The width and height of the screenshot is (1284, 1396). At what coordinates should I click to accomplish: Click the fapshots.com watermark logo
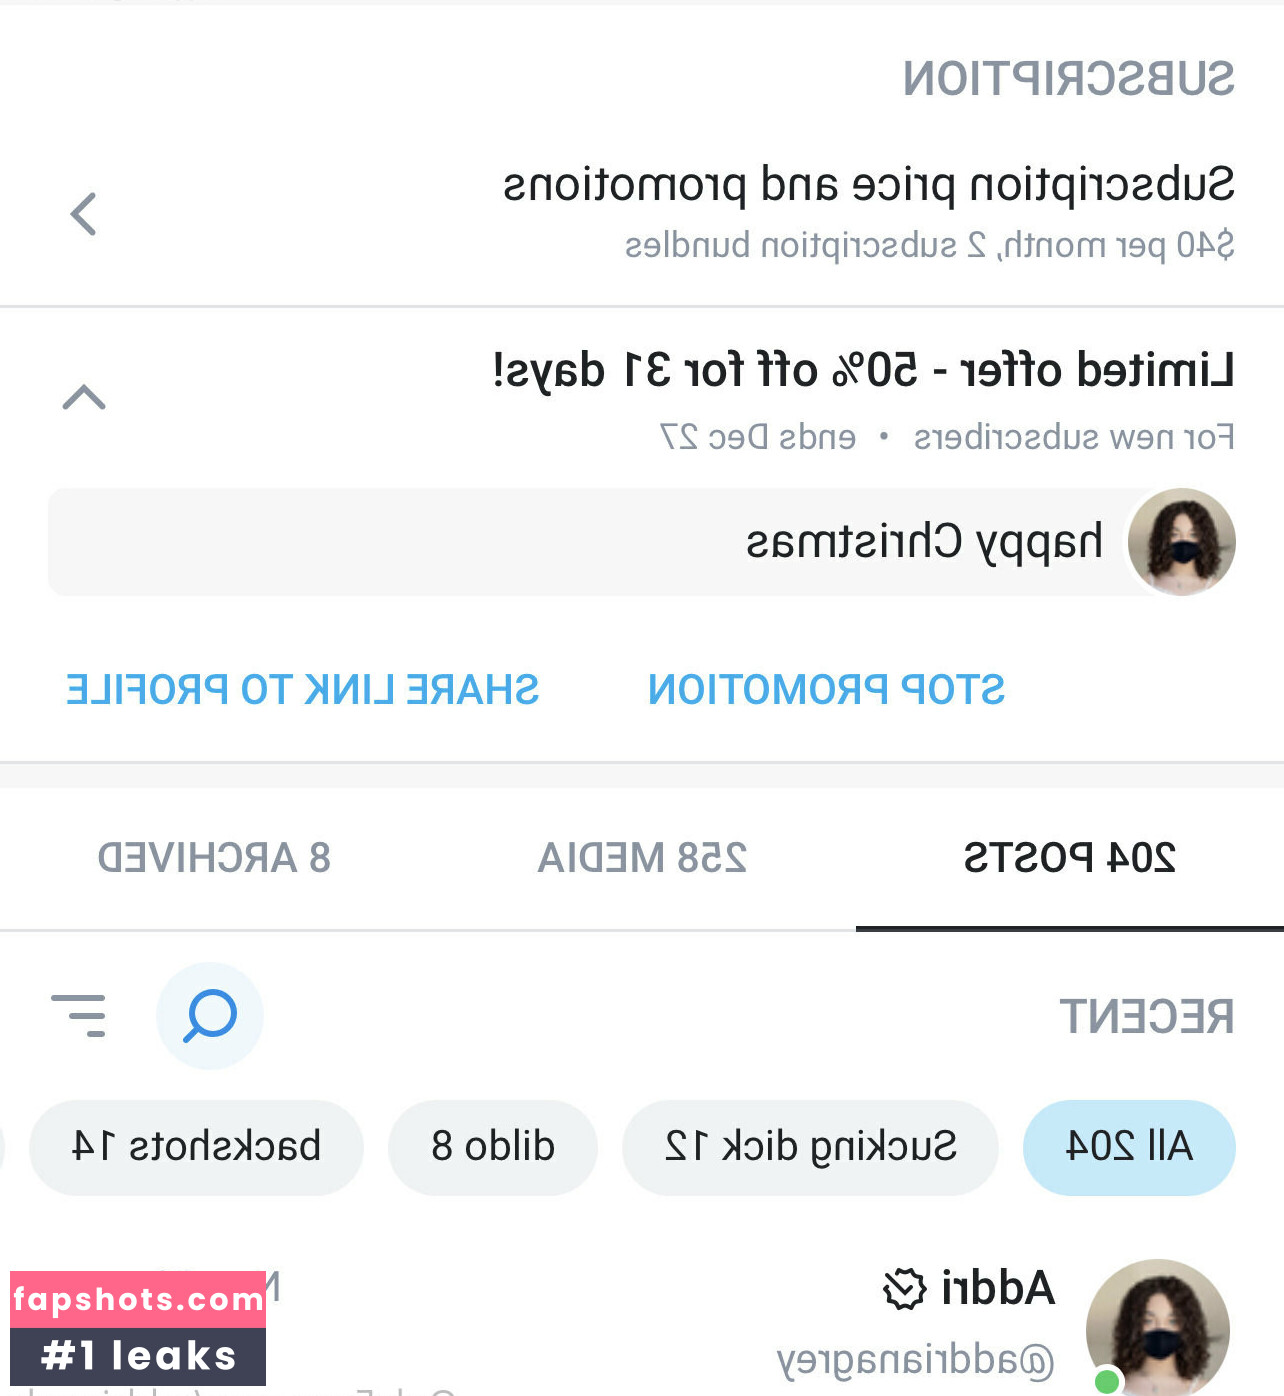(x=138, y=1327)
